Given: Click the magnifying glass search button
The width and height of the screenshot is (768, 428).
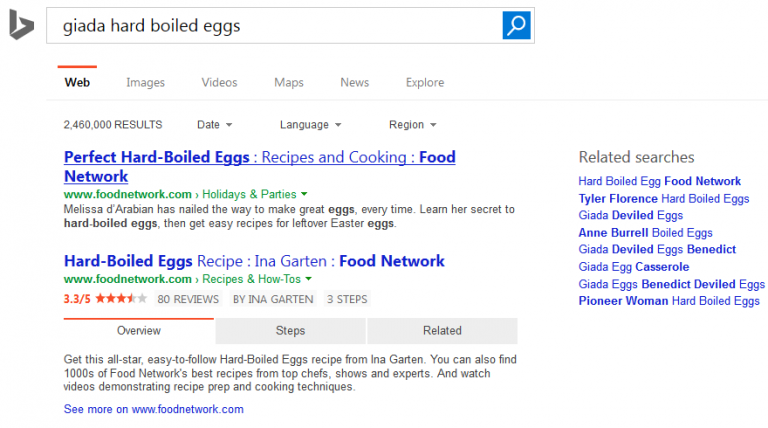Looking at the screenshot, I should [x=516, y=26].
